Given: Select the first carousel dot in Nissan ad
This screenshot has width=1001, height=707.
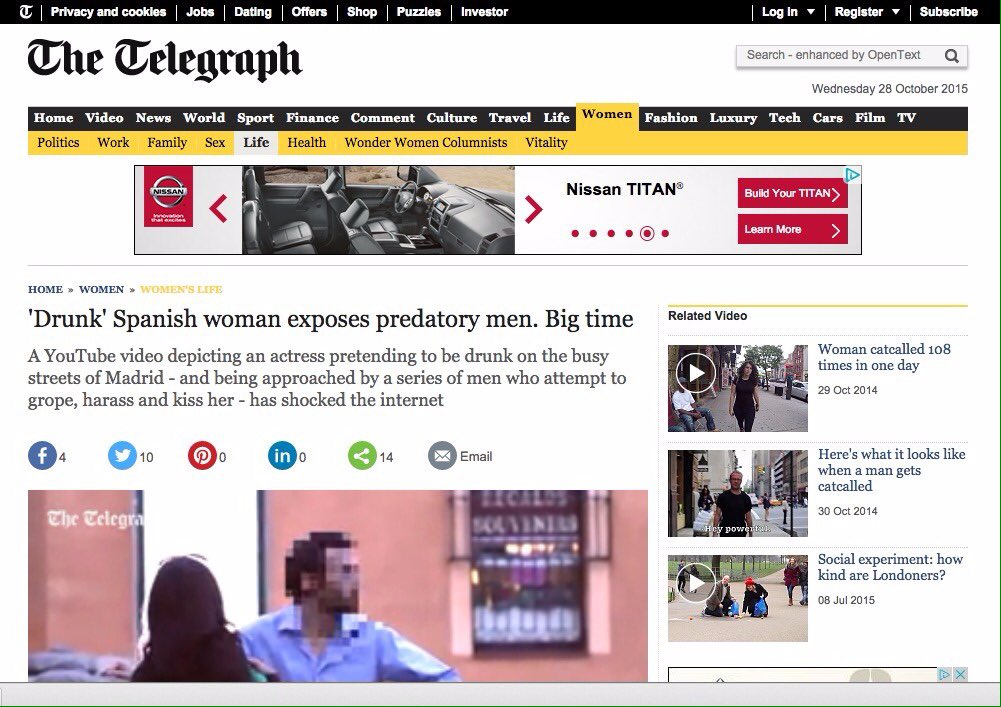Looking at the screenshot, I should (x=575, y=234).
